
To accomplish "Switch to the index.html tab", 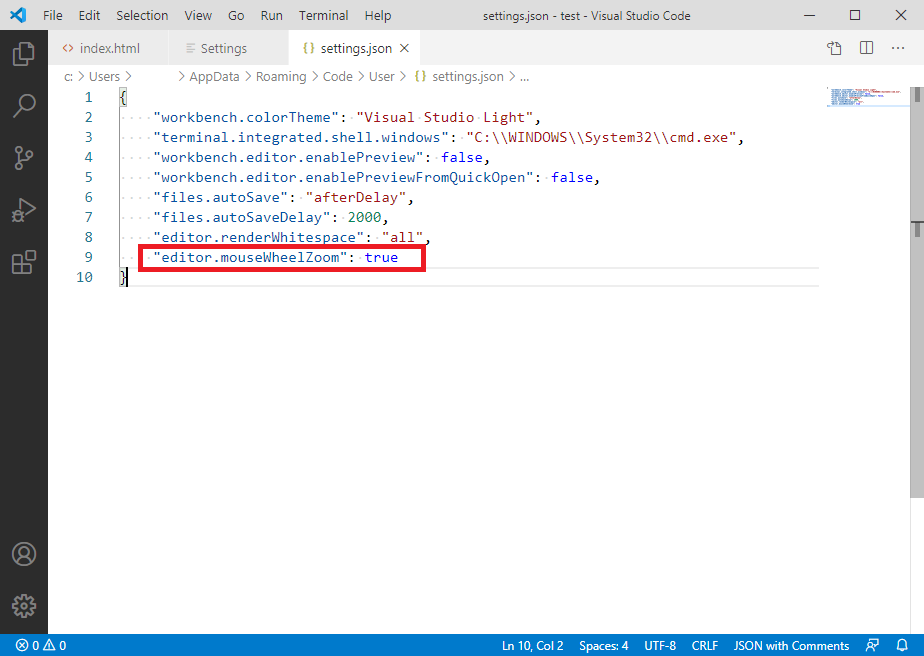I will click(x=108, y=48).
